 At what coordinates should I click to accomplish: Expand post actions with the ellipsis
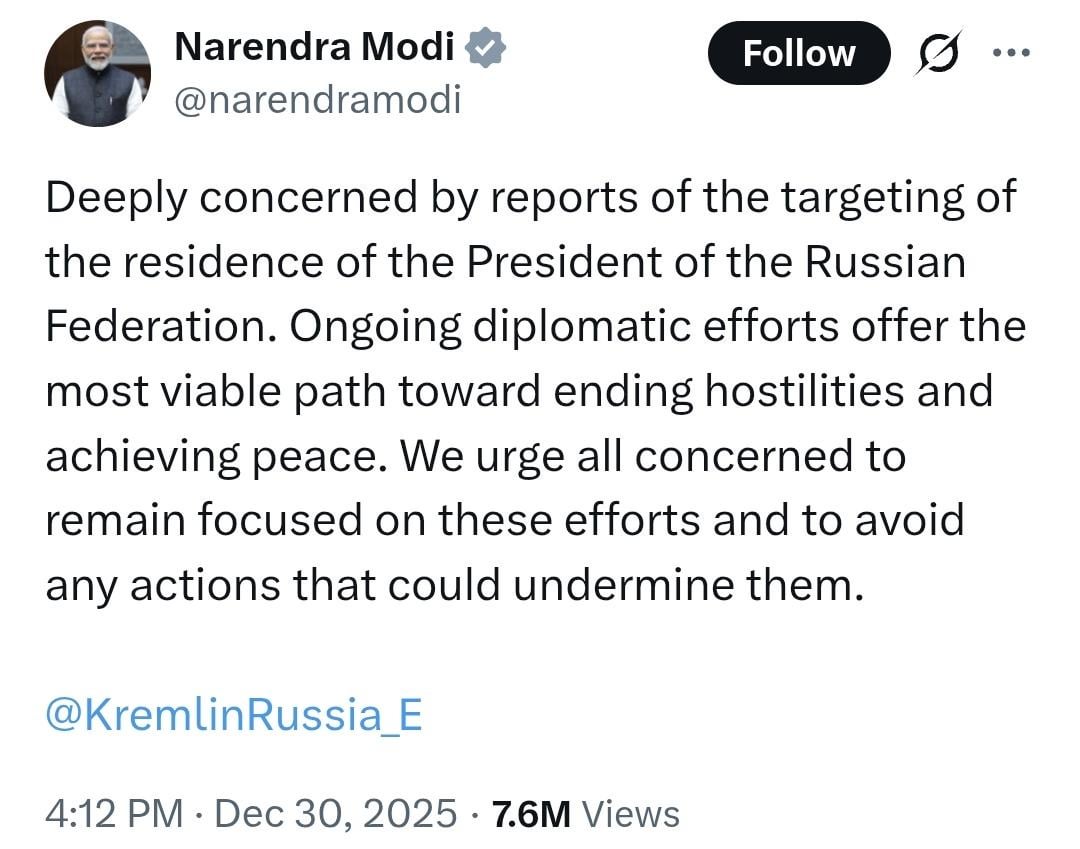[x=1013, y=52]
